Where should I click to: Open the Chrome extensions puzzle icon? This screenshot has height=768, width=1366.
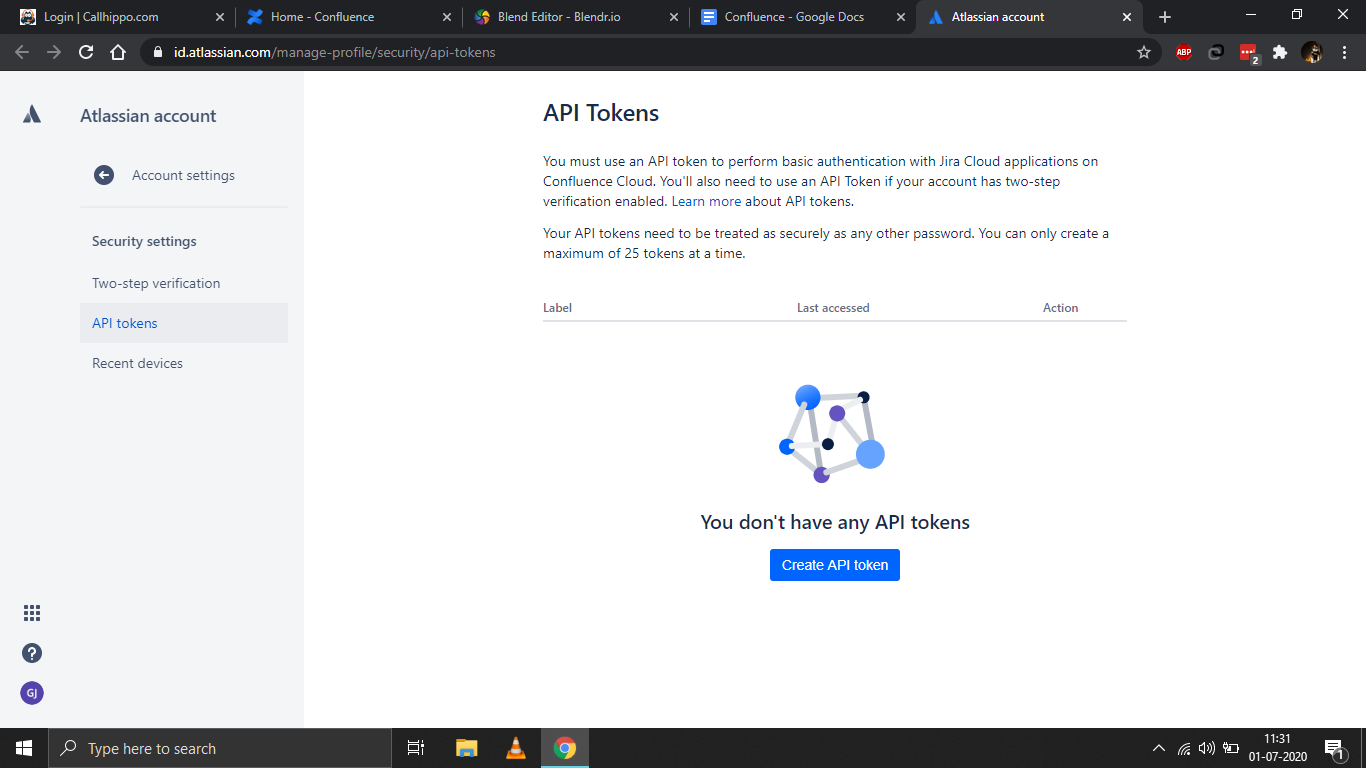1280,52
